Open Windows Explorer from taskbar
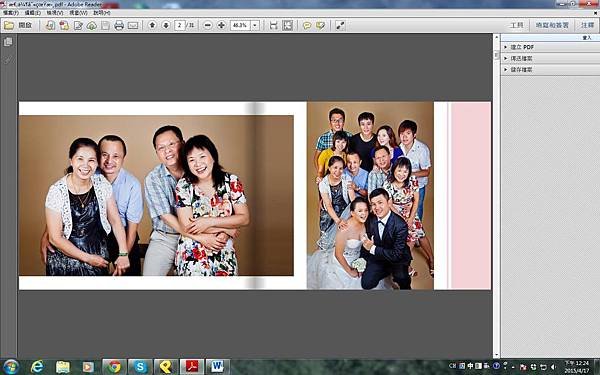The width and height of the screenshot is (600, 375). [63, 367]
